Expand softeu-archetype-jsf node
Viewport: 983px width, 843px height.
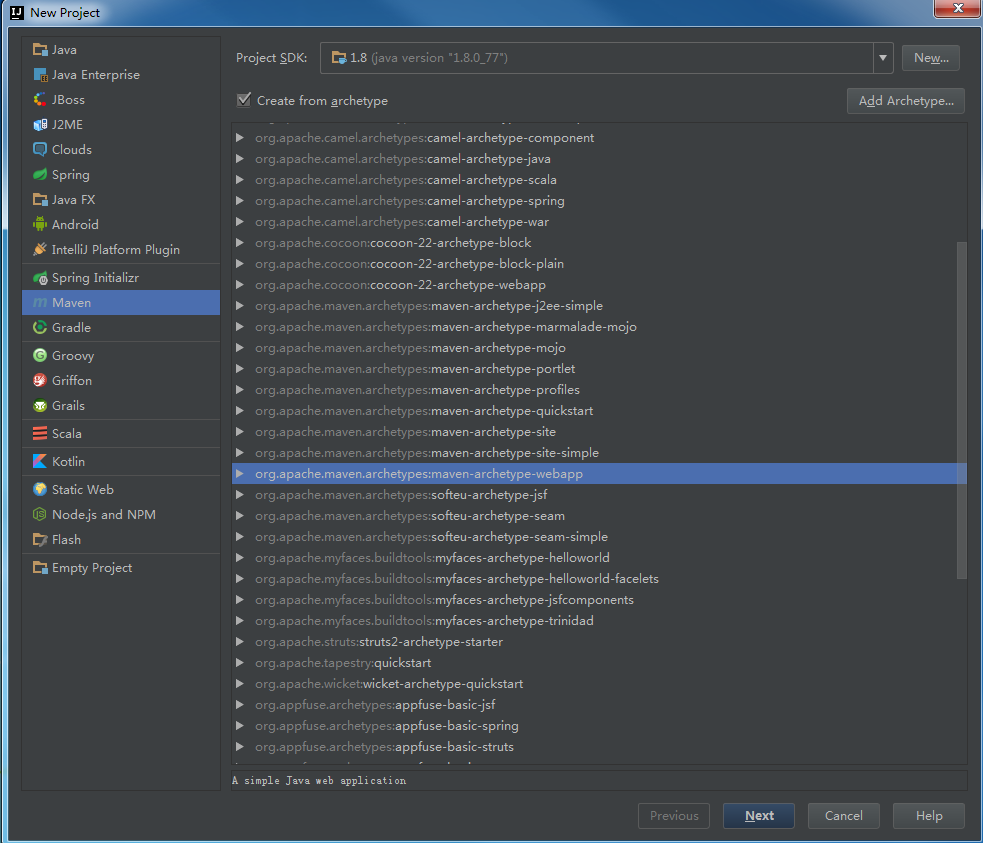click(239, 495)
